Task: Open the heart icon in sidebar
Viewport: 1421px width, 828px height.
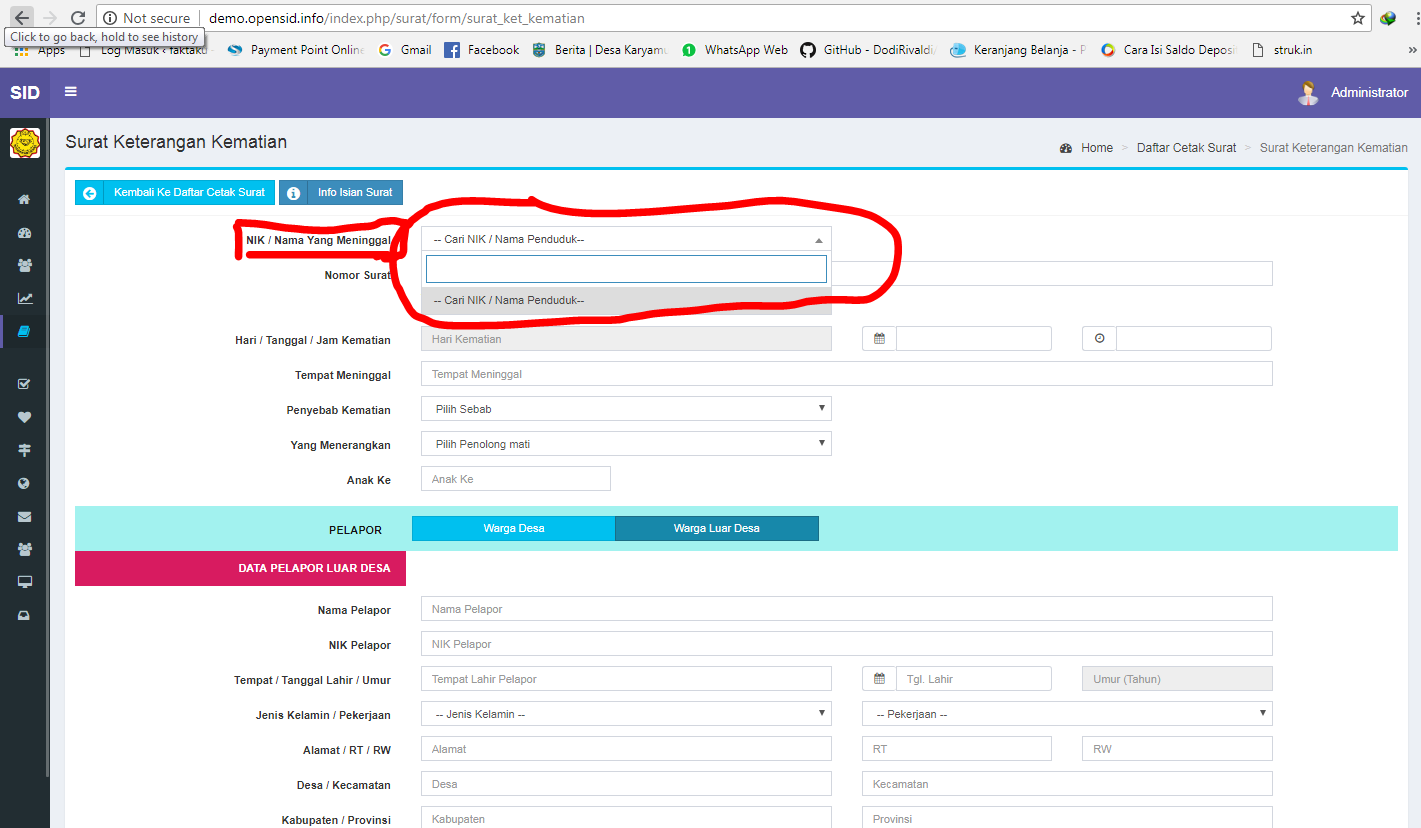Action: [24, 417]
